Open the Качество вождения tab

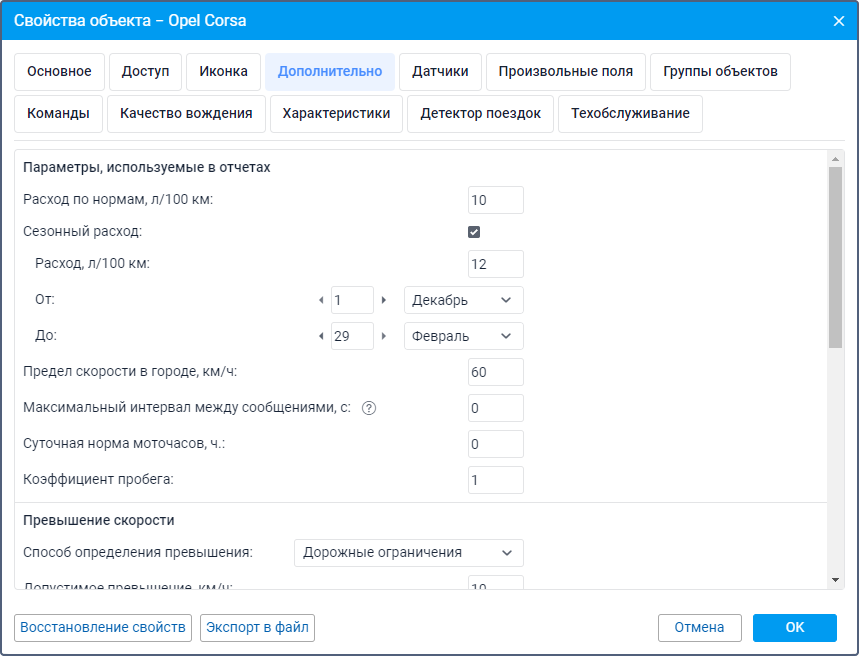186,114
